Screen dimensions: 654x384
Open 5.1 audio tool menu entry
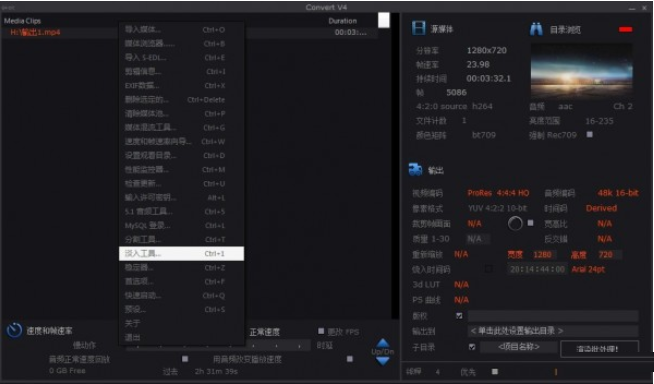(181, 211)
